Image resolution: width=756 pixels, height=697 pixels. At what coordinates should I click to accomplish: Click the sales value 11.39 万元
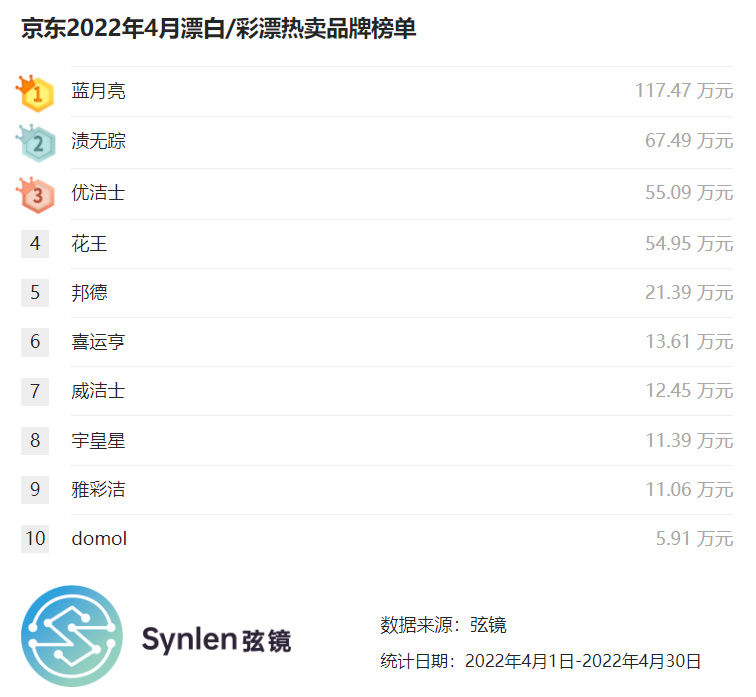tap(689, 441)
